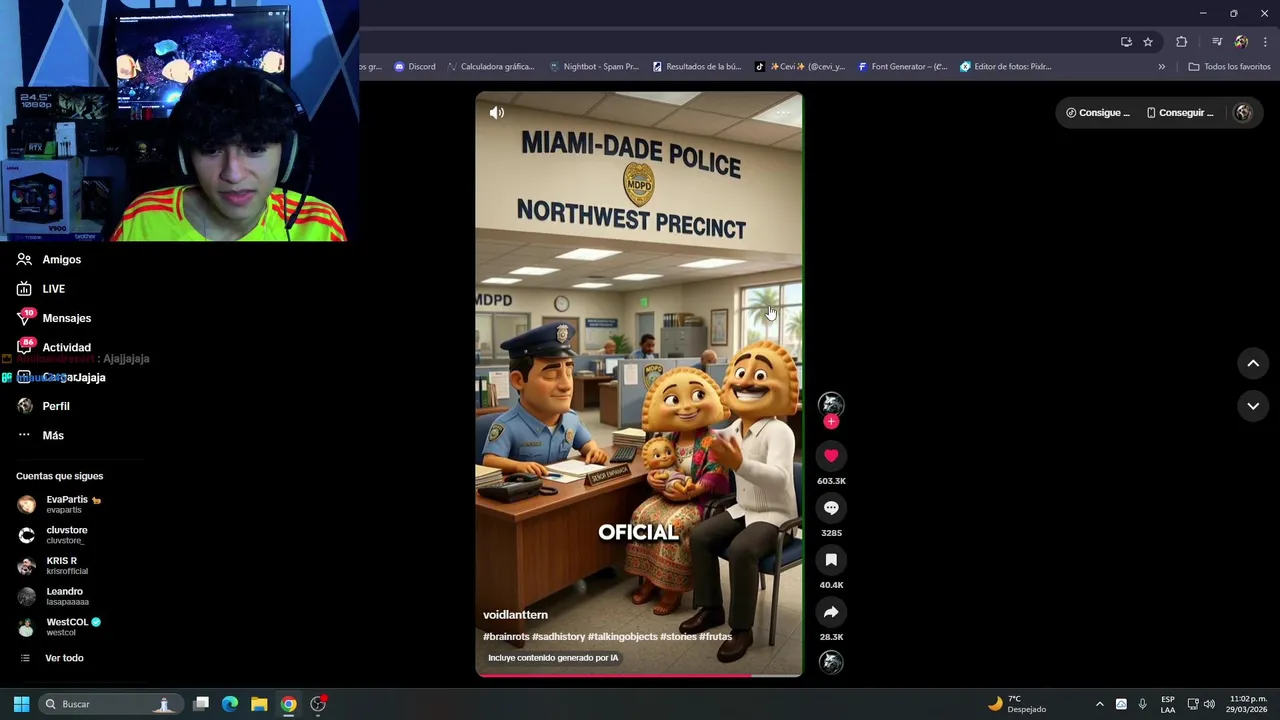
Task: Open the clock showing 11:02 p.m.
Action: pos(1248,704)
